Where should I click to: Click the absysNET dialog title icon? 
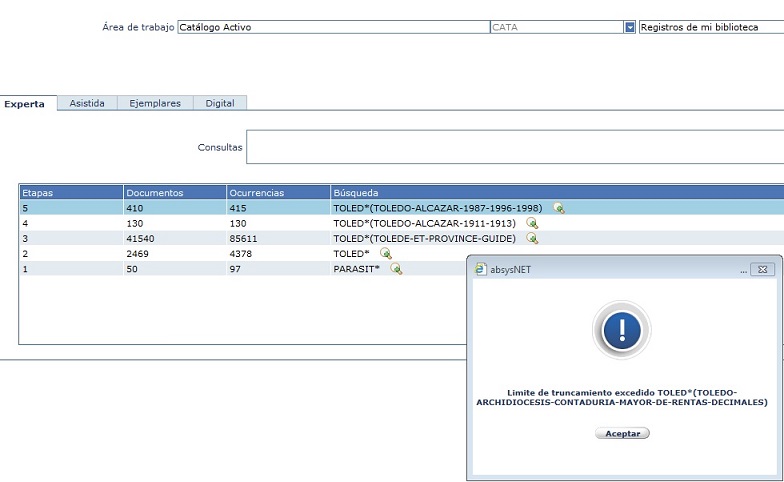[x=479, y=269]
